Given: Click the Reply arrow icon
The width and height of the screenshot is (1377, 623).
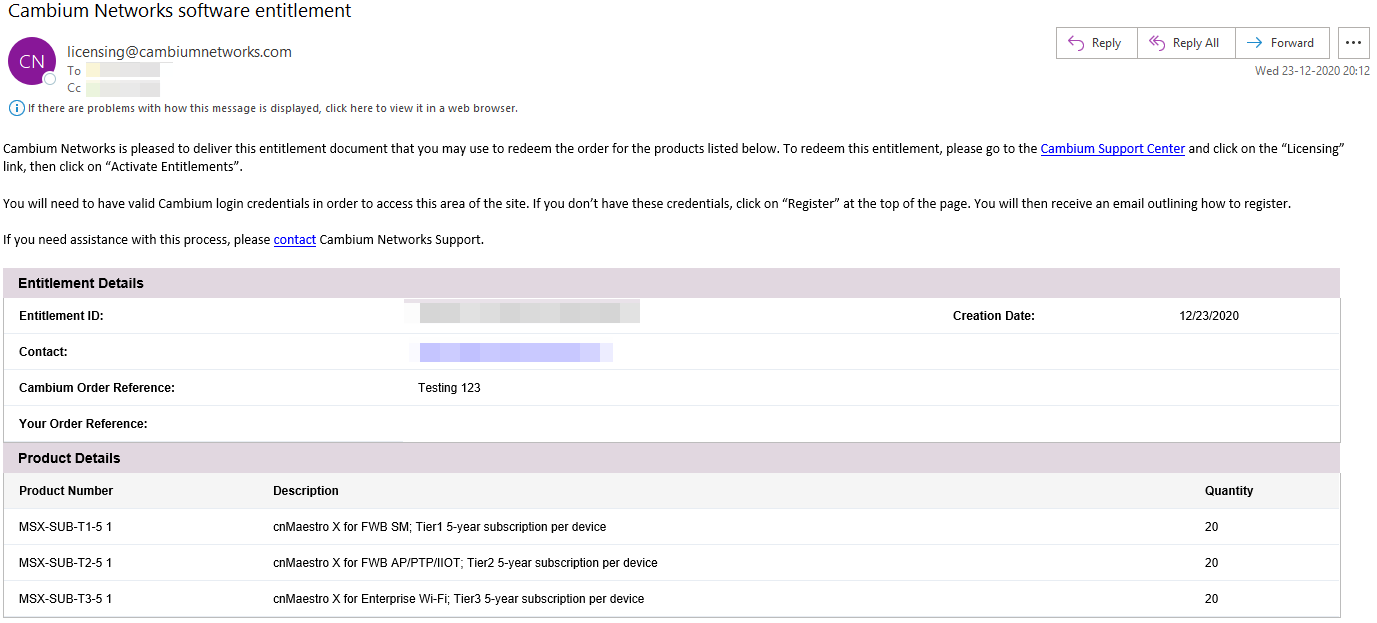Looking at the screenshot, I should [1076, 43].
